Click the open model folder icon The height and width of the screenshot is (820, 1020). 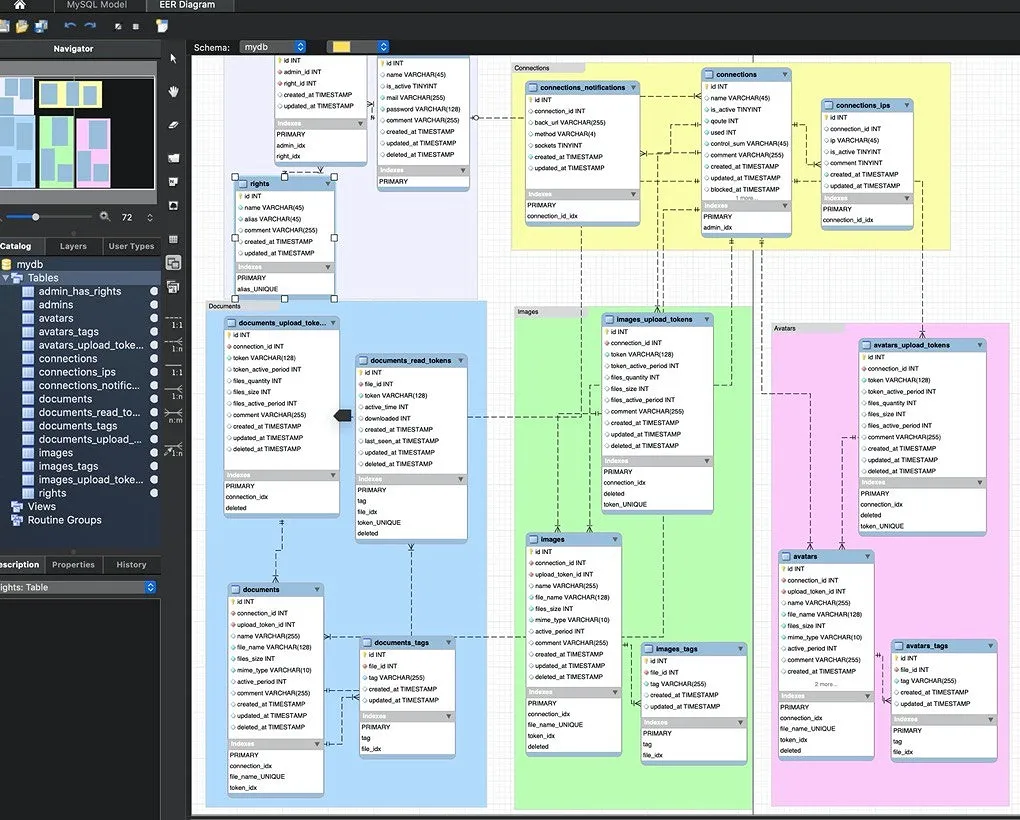21,25
